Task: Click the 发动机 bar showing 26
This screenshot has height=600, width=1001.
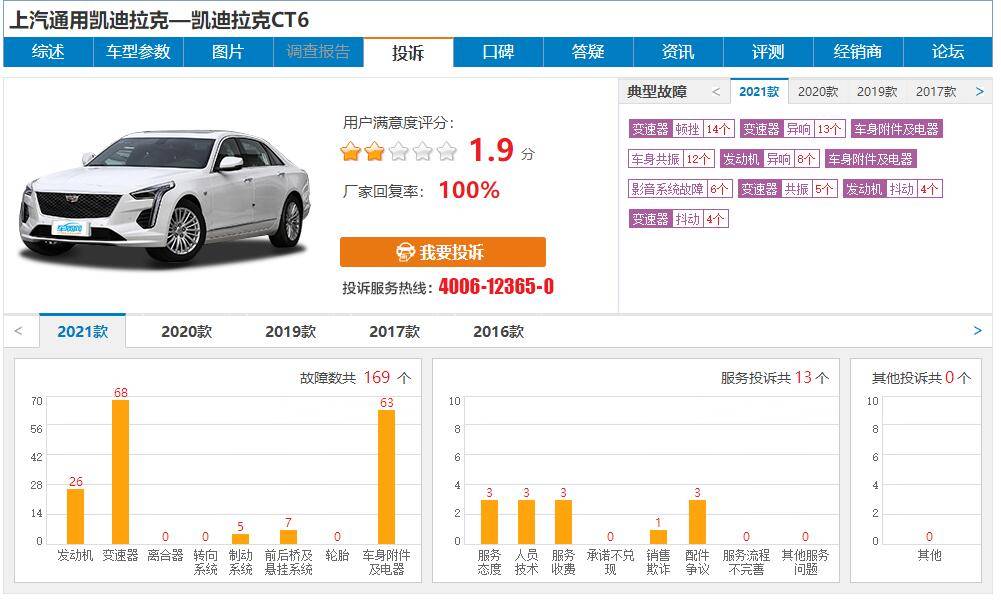Action: tap(75, 516)
